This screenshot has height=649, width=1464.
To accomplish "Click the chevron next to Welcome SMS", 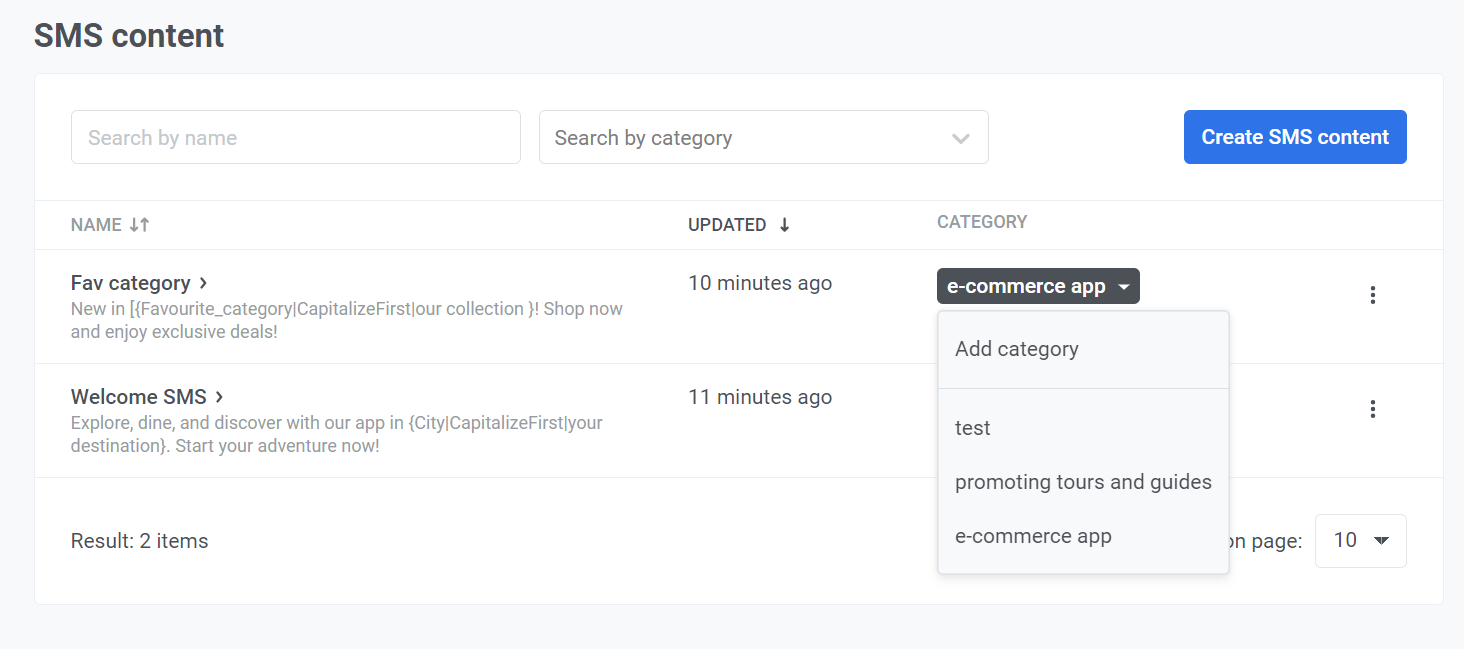I will (219, 397).
